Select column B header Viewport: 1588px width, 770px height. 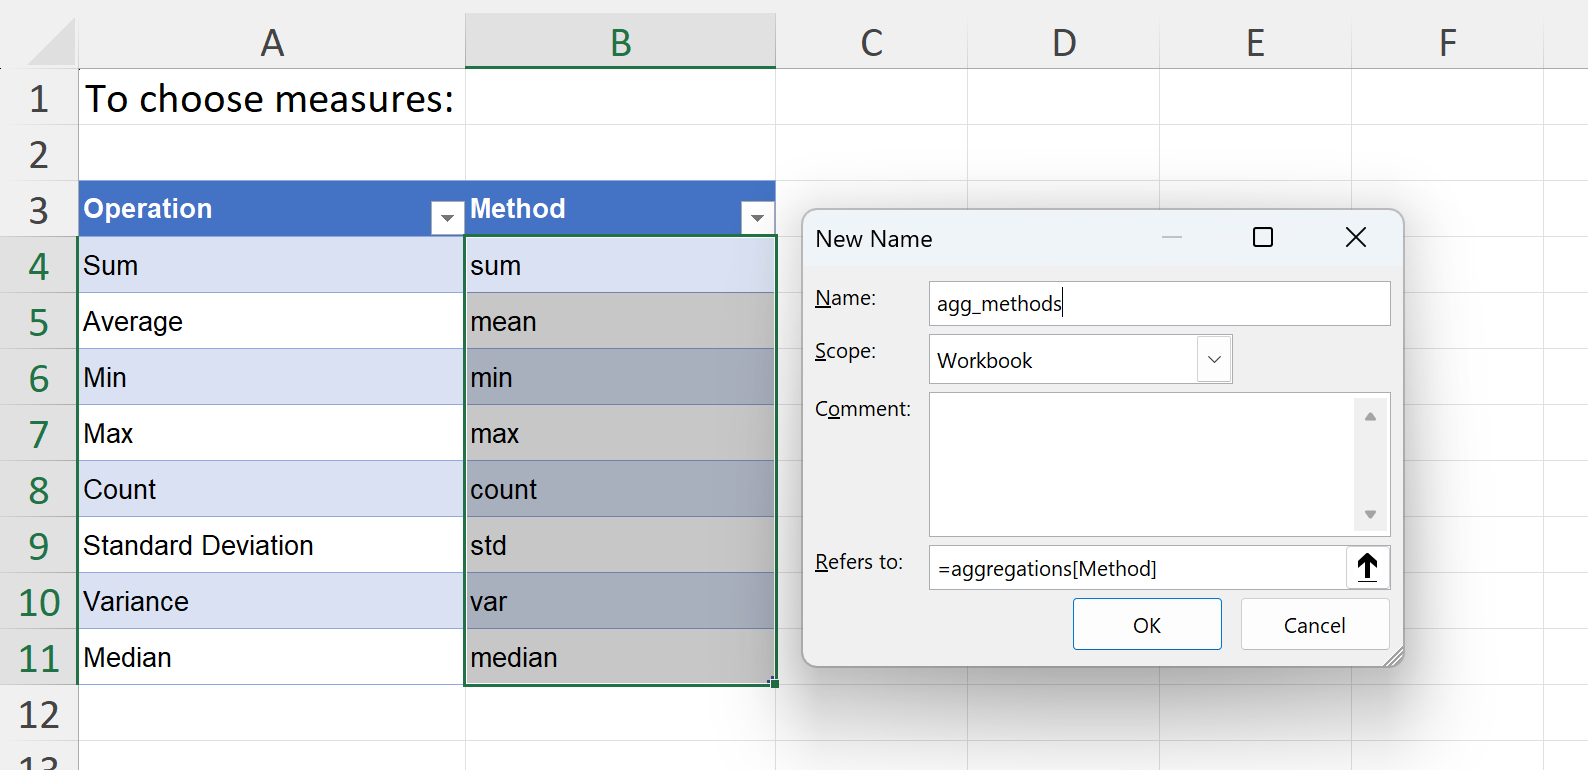(620, 43)
